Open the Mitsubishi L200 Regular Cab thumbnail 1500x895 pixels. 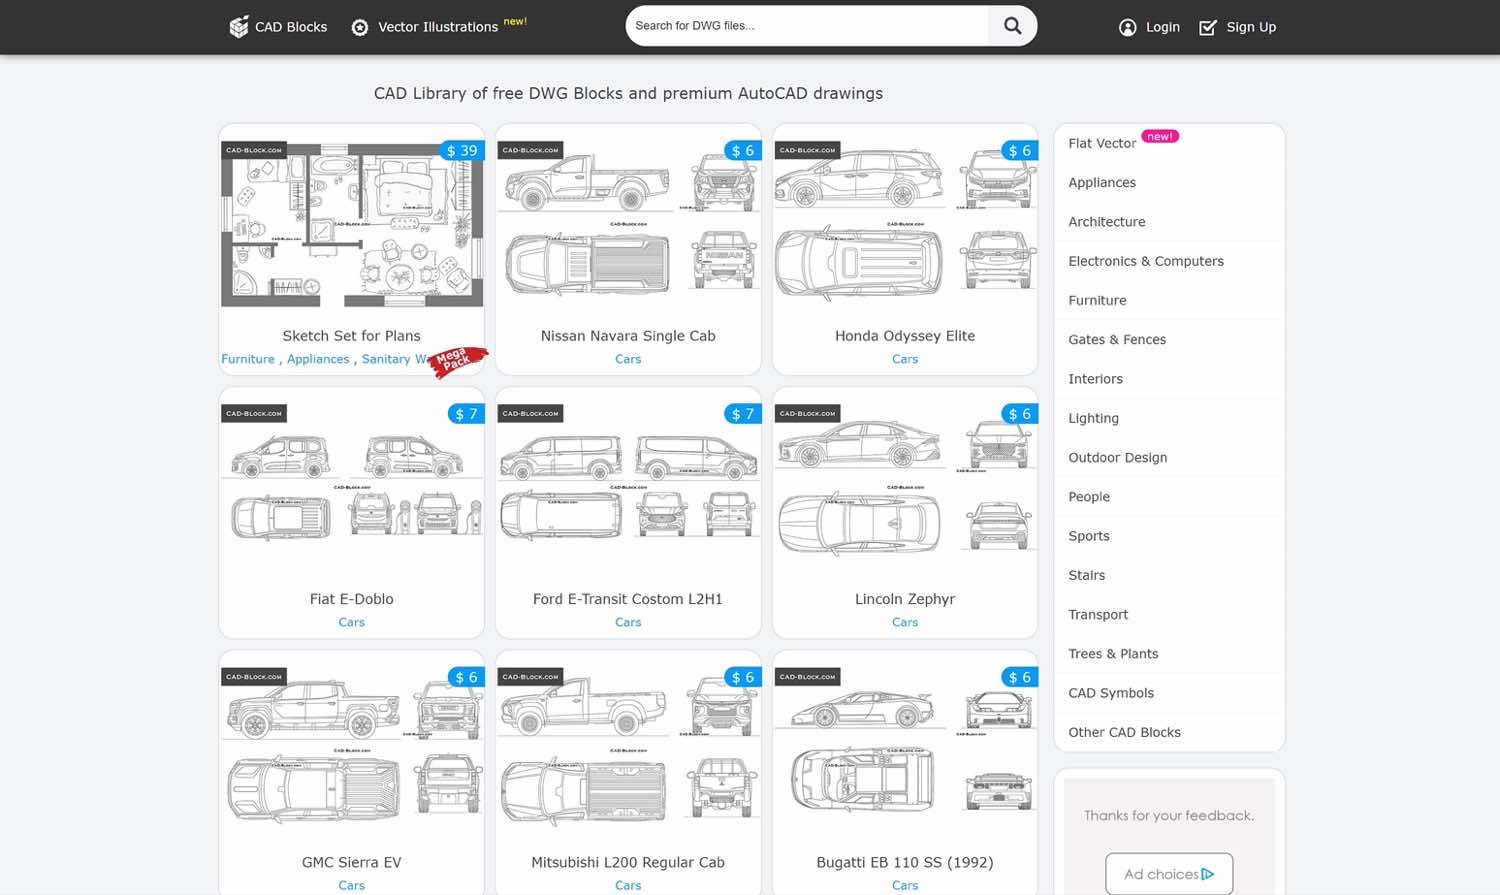pyautogui.click(x=628, y=750)
